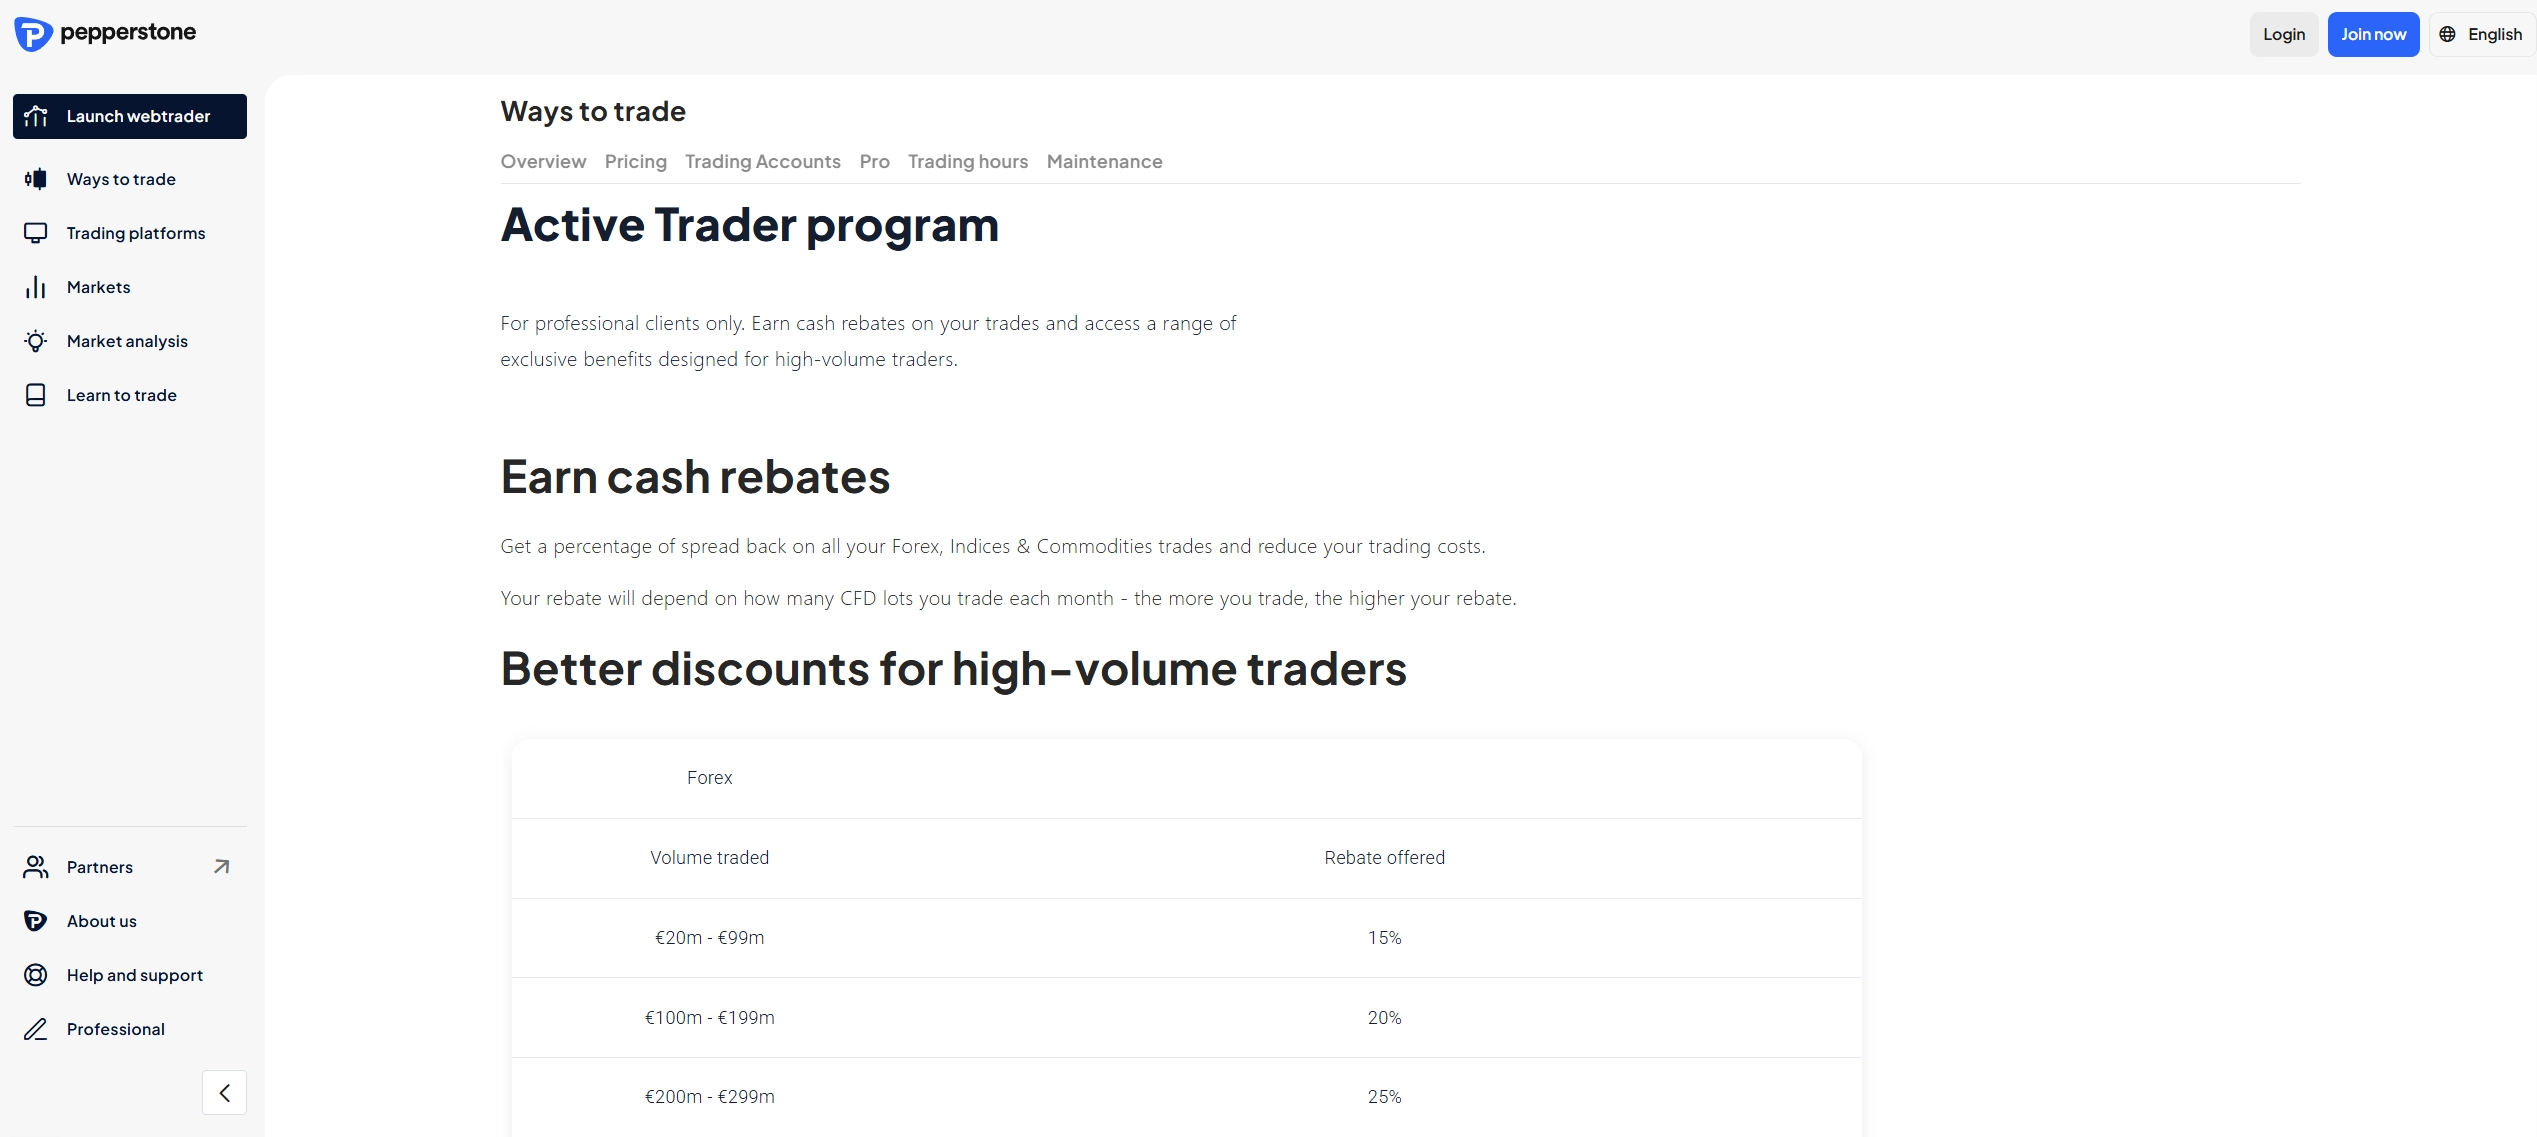
Task: Click the Help and support lifebuoy icon
Action: 36,975
